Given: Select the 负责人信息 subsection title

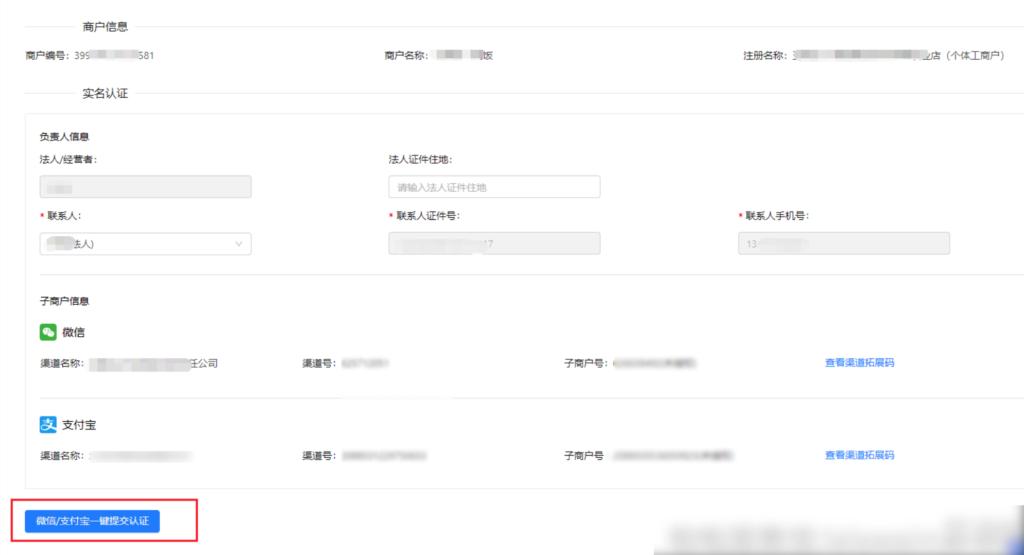Looking at the screenshot, I should tap(64, 136).
